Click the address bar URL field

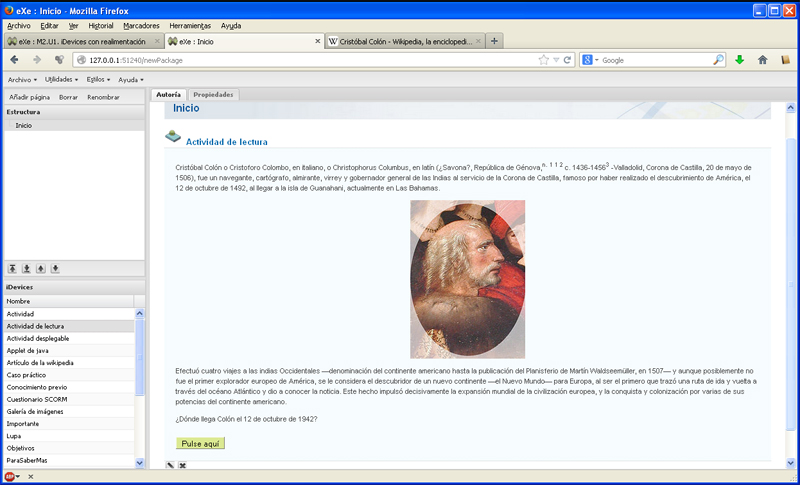coord(311,60)
